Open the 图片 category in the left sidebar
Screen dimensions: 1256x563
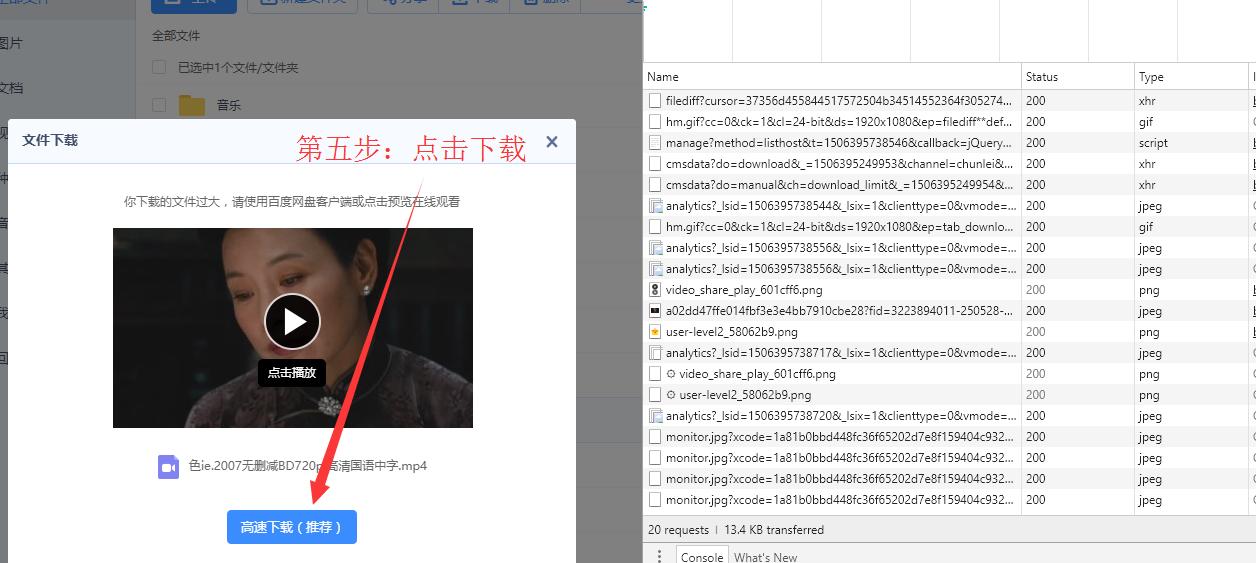pyautogui.click(x=10, y=44)
